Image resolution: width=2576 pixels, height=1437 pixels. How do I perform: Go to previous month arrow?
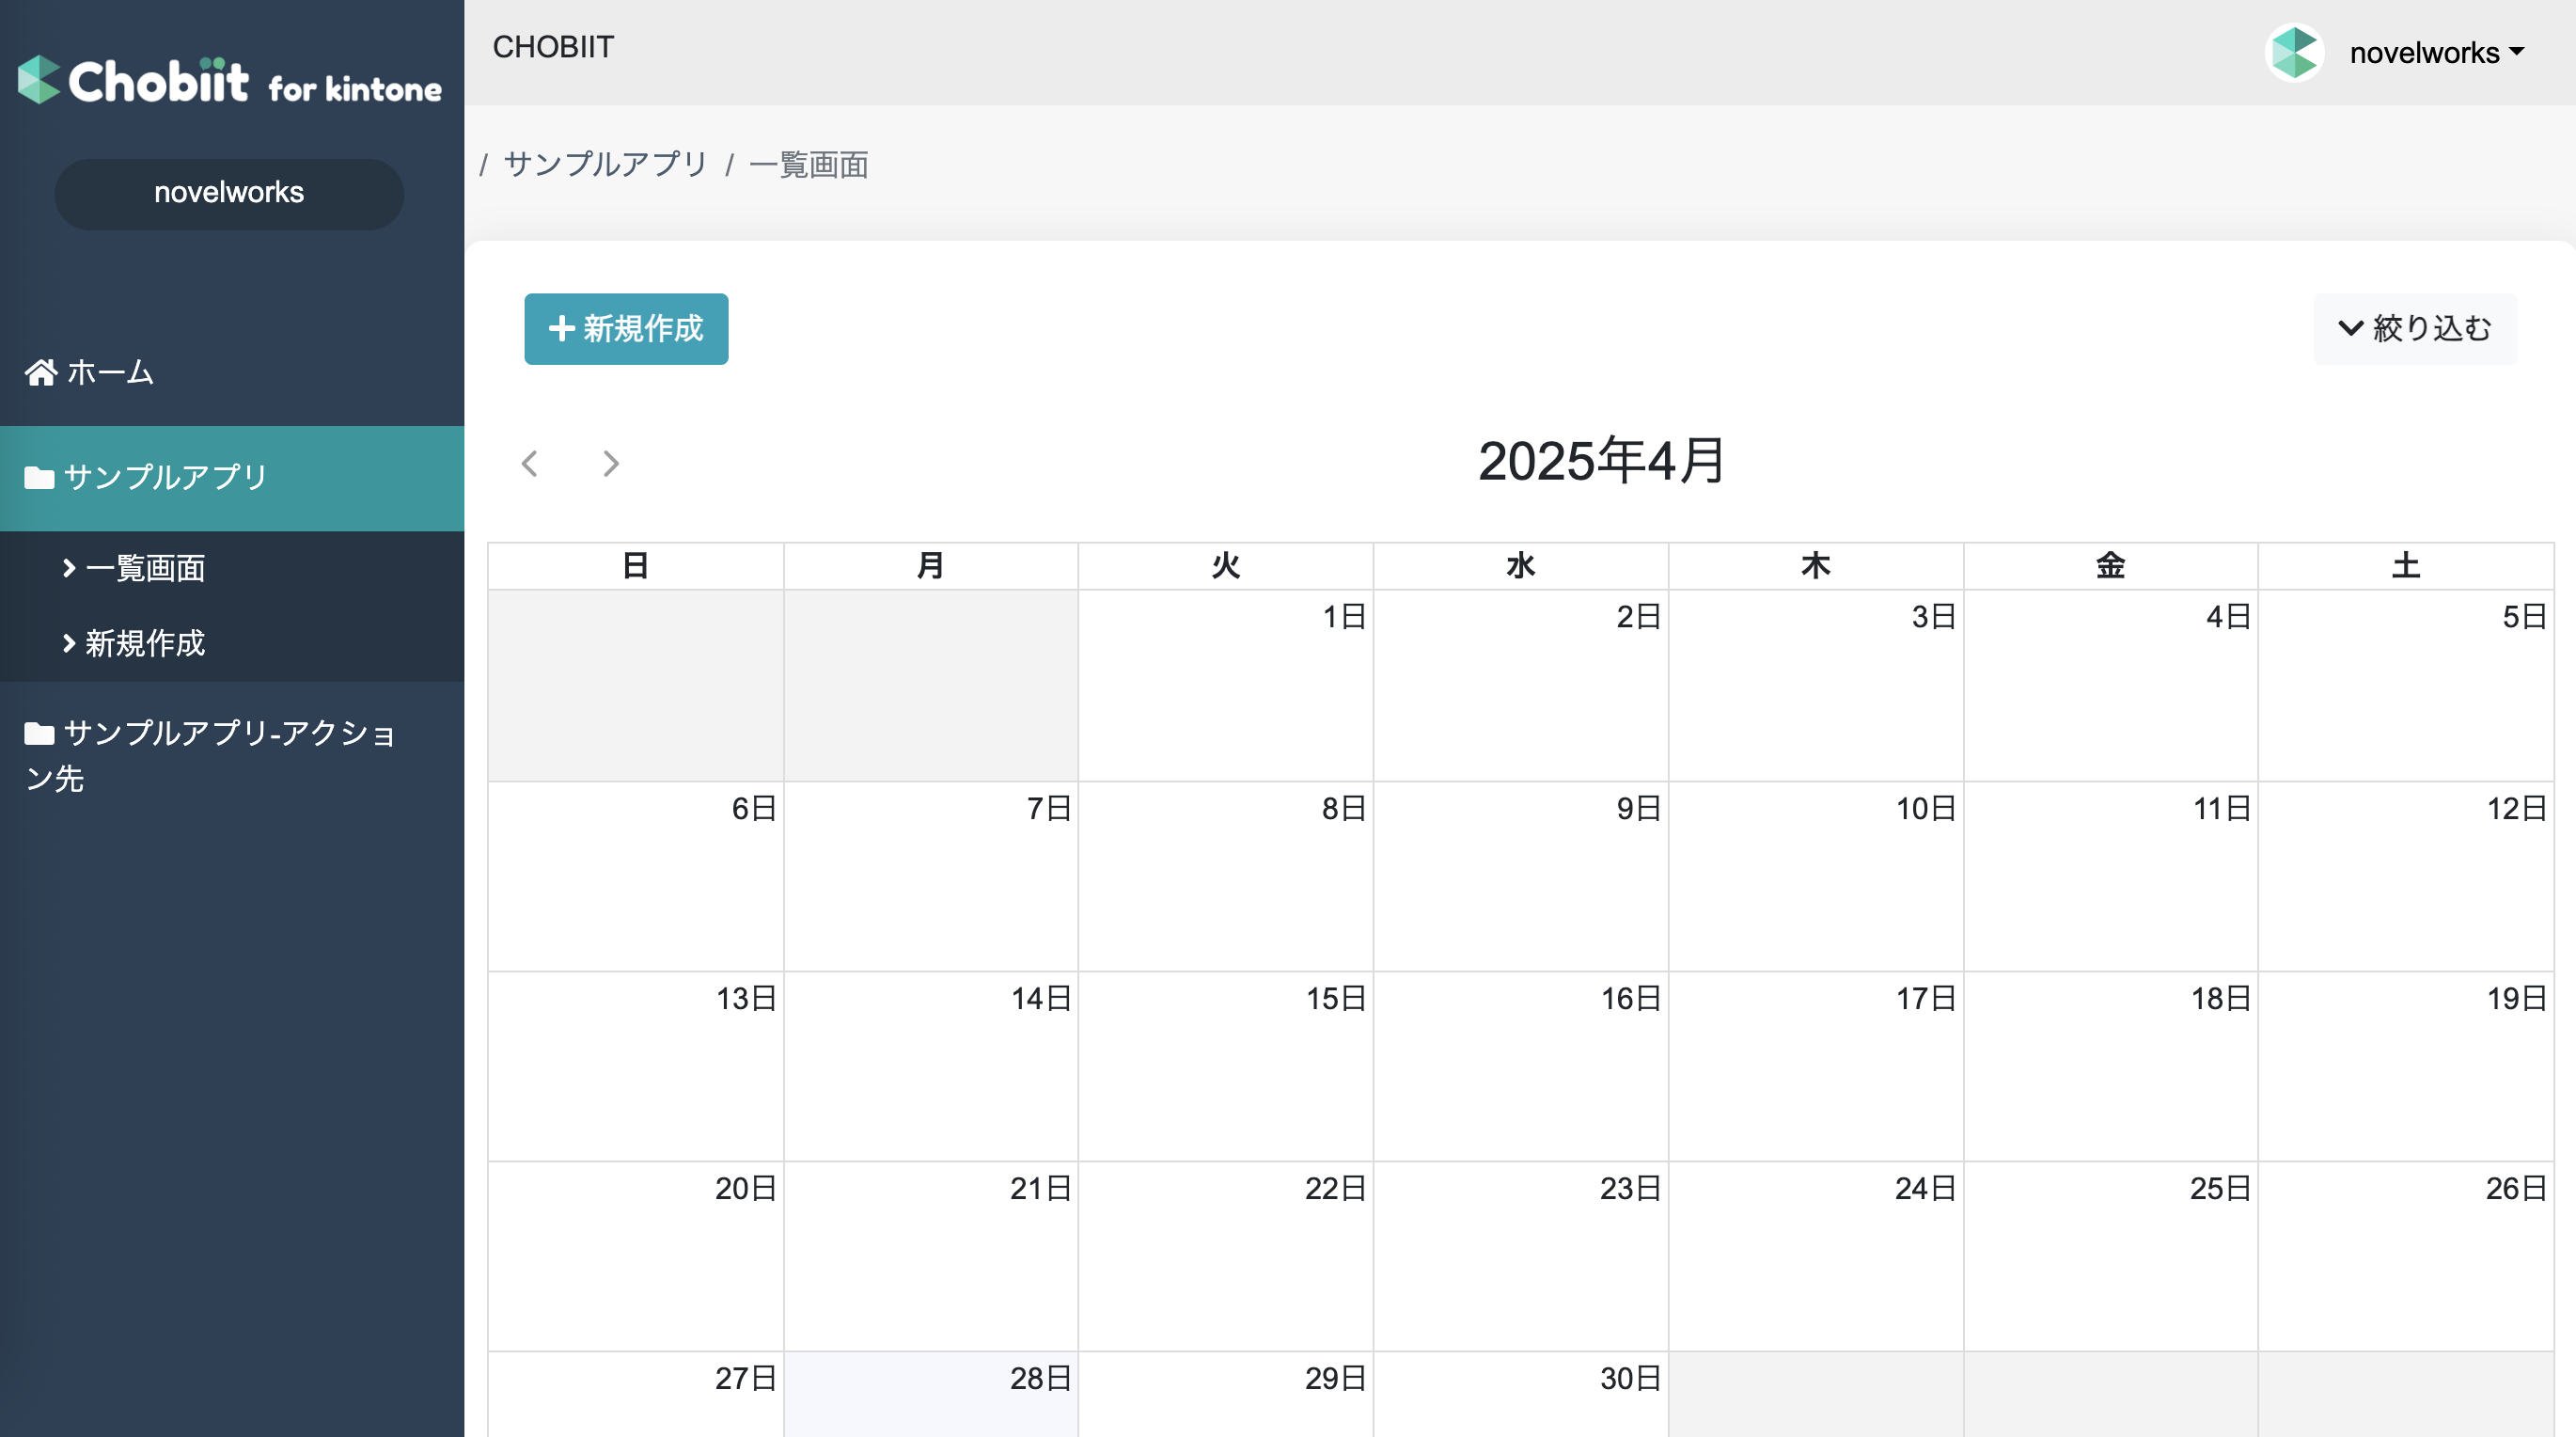click(x=530, y=463)
